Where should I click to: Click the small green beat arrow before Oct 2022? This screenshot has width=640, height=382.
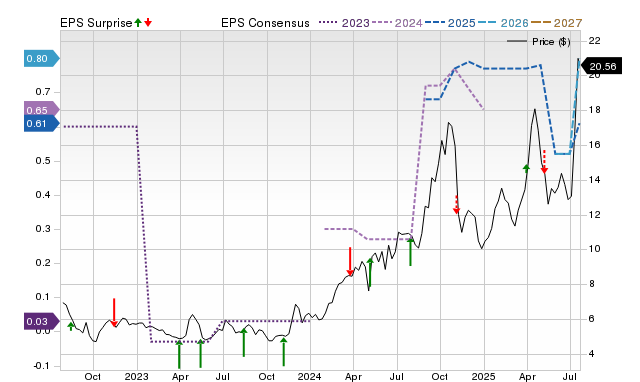click(71, 326)
